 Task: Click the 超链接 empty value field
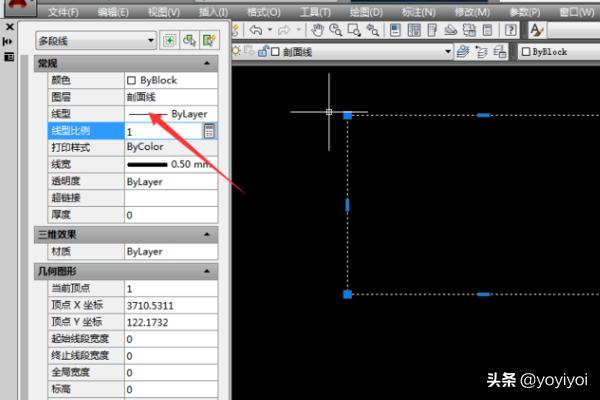(171, 198)
